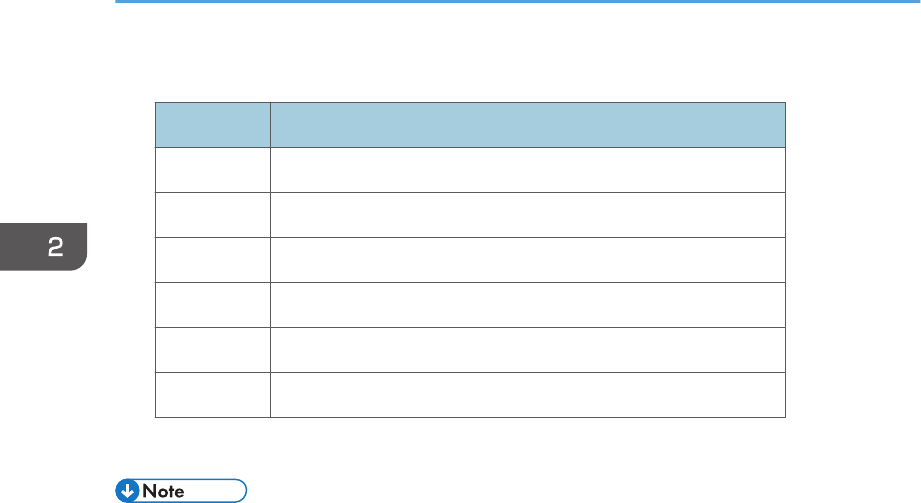Click the narrow blue header cell
The image size is (921, 503).
coord(212,124)
